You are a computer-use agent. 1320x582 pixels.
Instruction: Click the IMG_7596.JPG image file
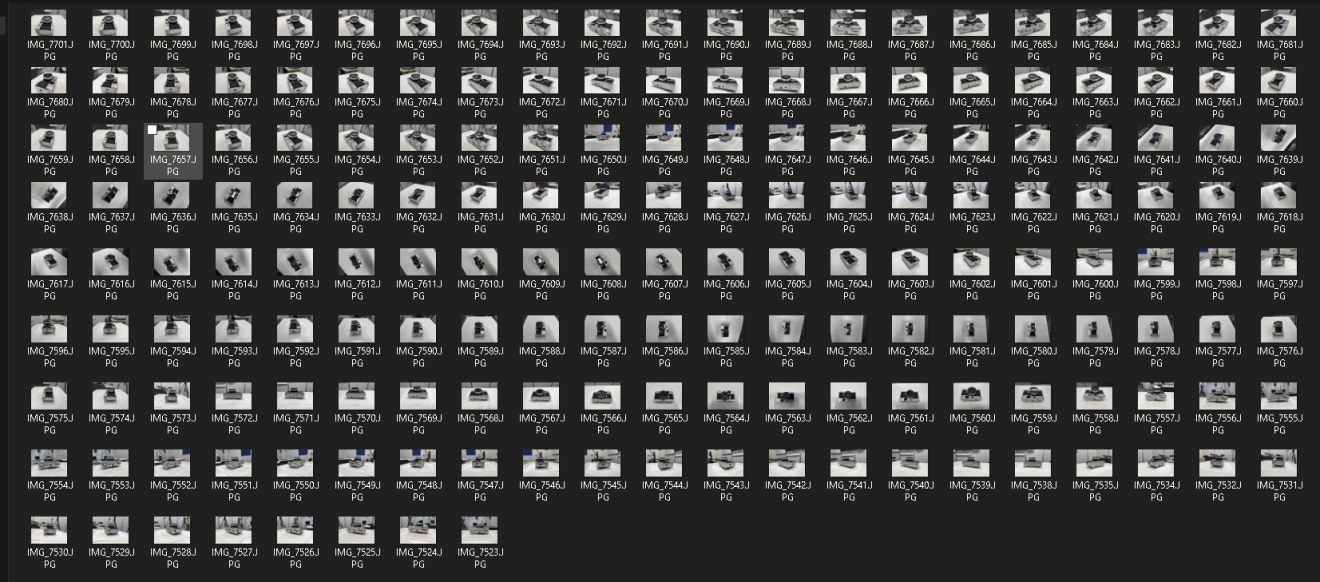click(x=49, y=330)
